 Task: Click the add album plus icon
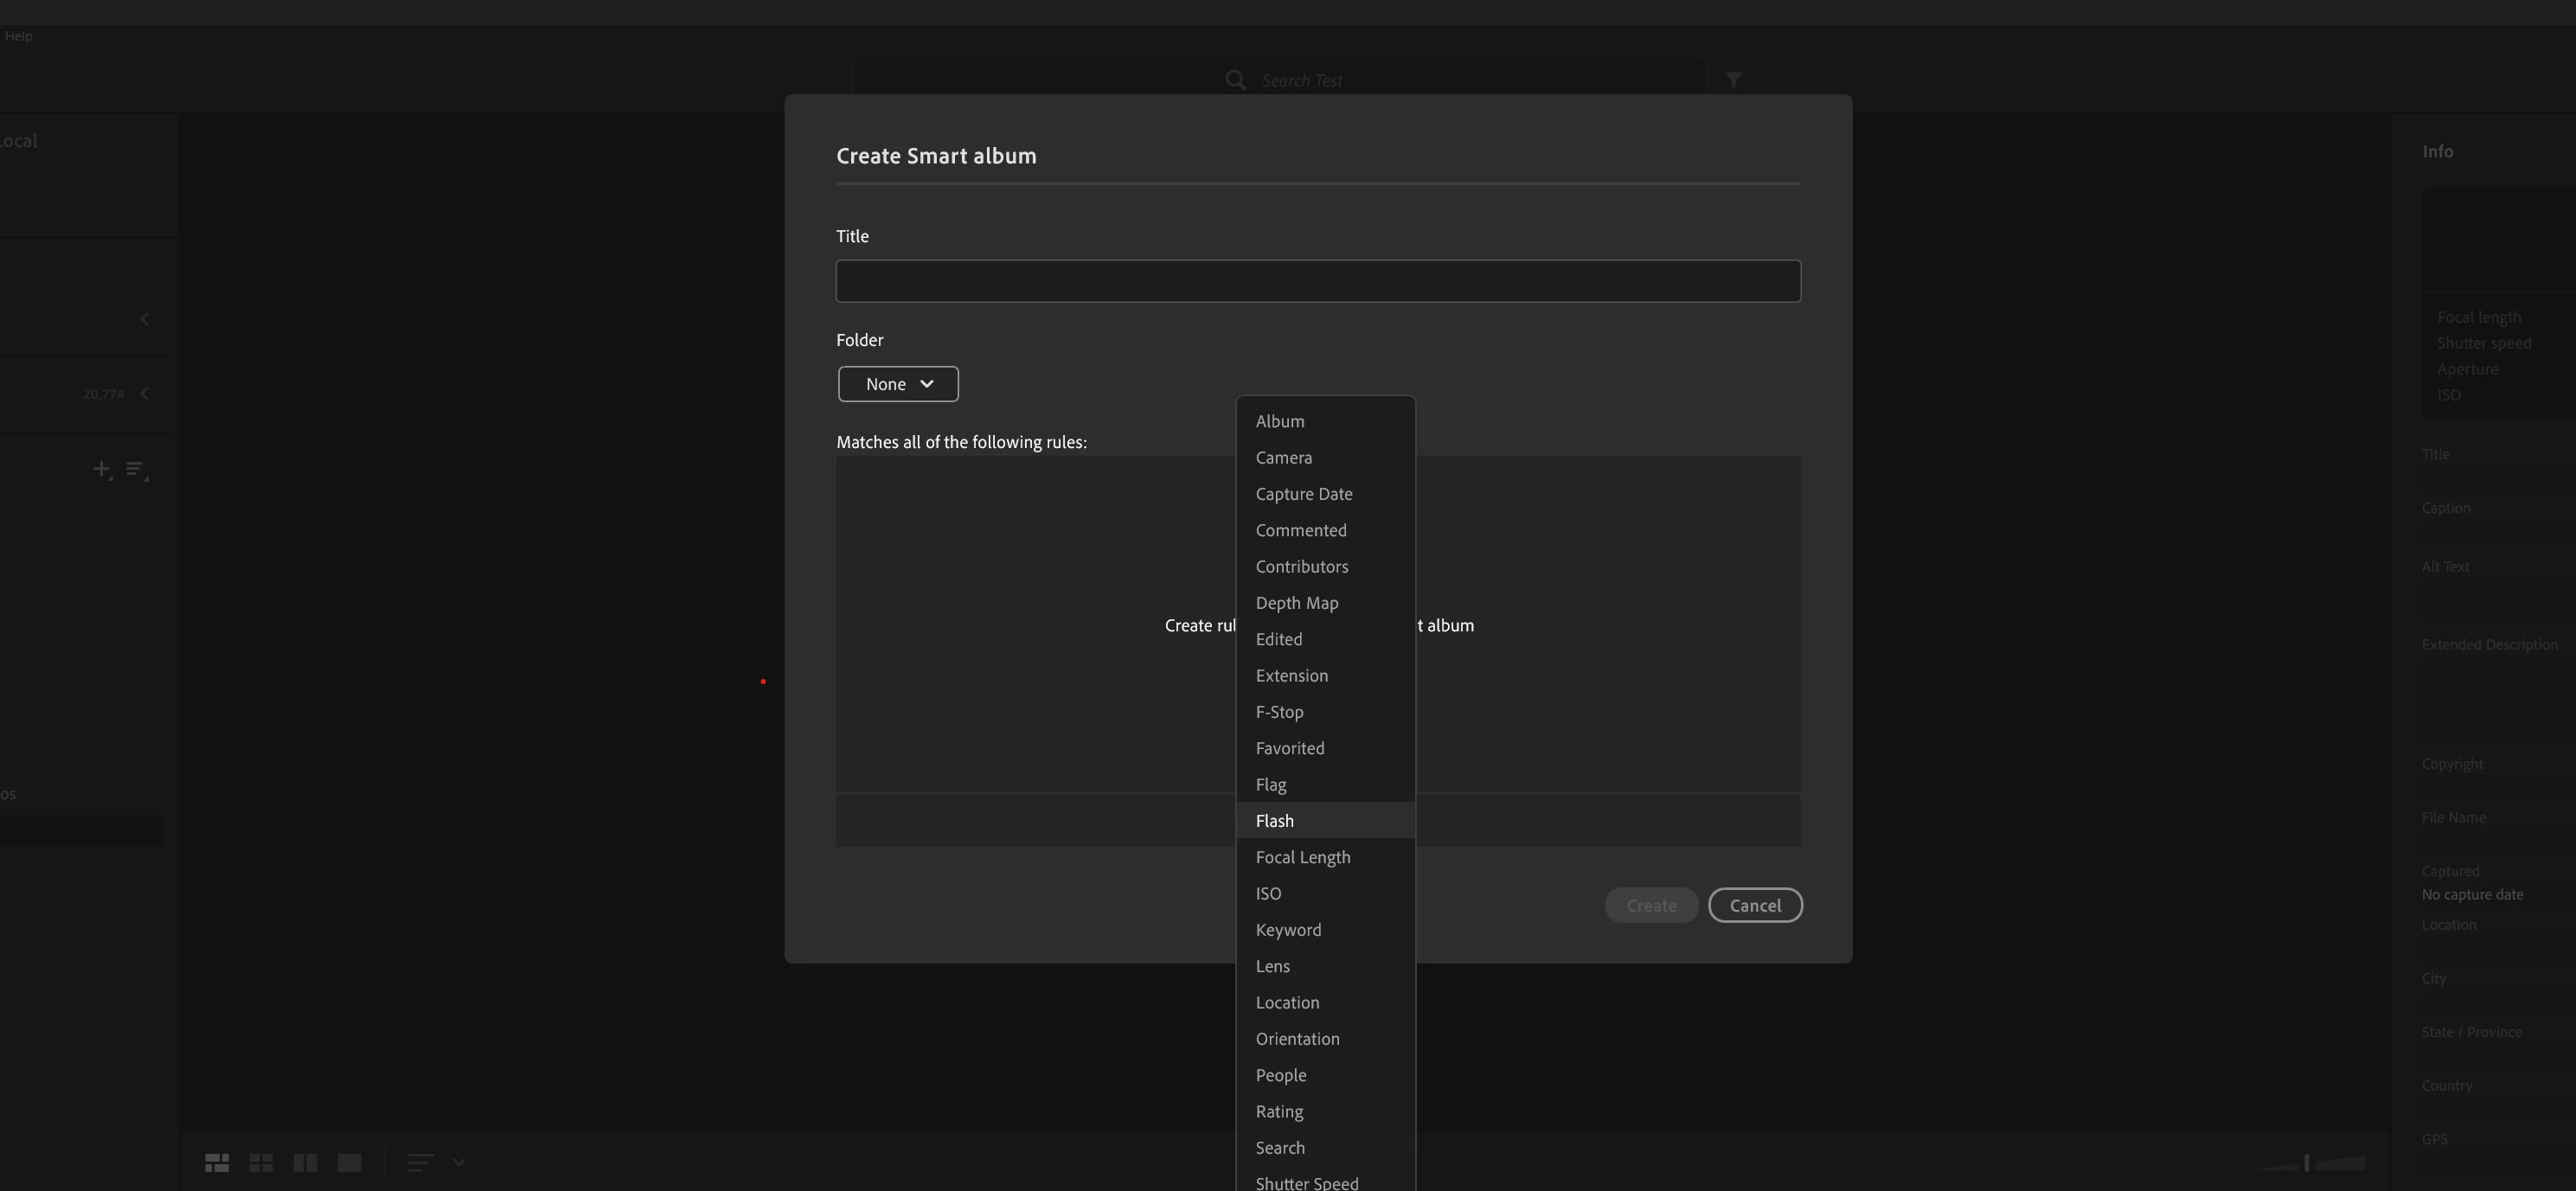coord(102,469)
